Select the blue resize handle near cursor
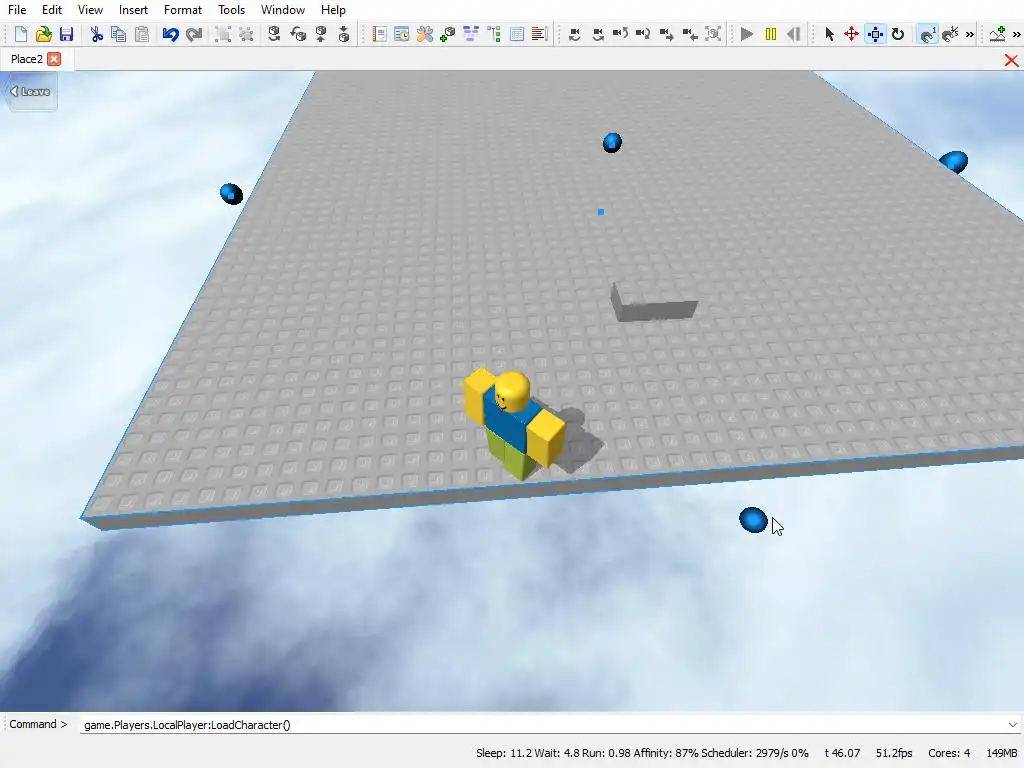 pyautogui.click(x=753, y=520)
